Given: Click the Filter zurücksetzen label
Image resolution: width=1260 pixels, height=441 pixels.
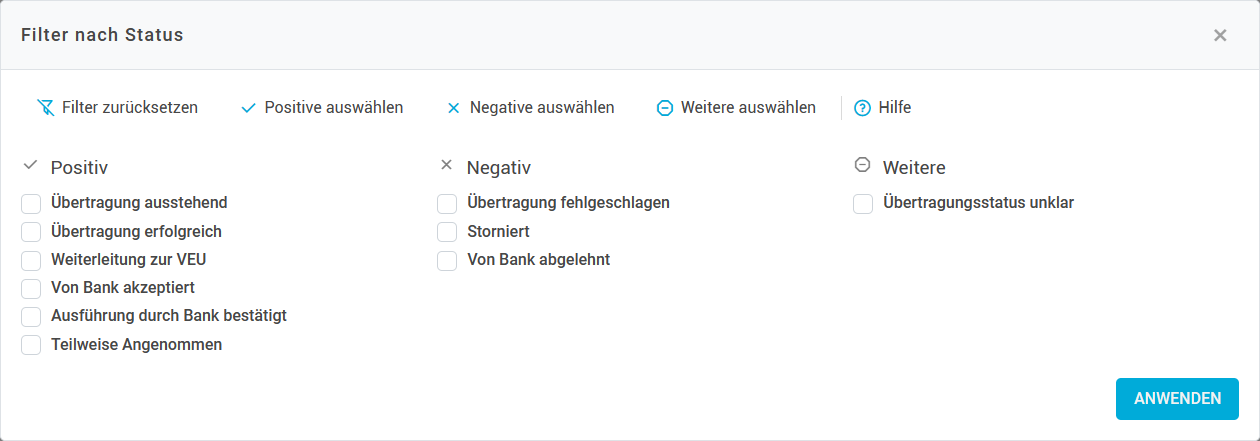Looking at the screenshot, I should [x=130, y=108].
